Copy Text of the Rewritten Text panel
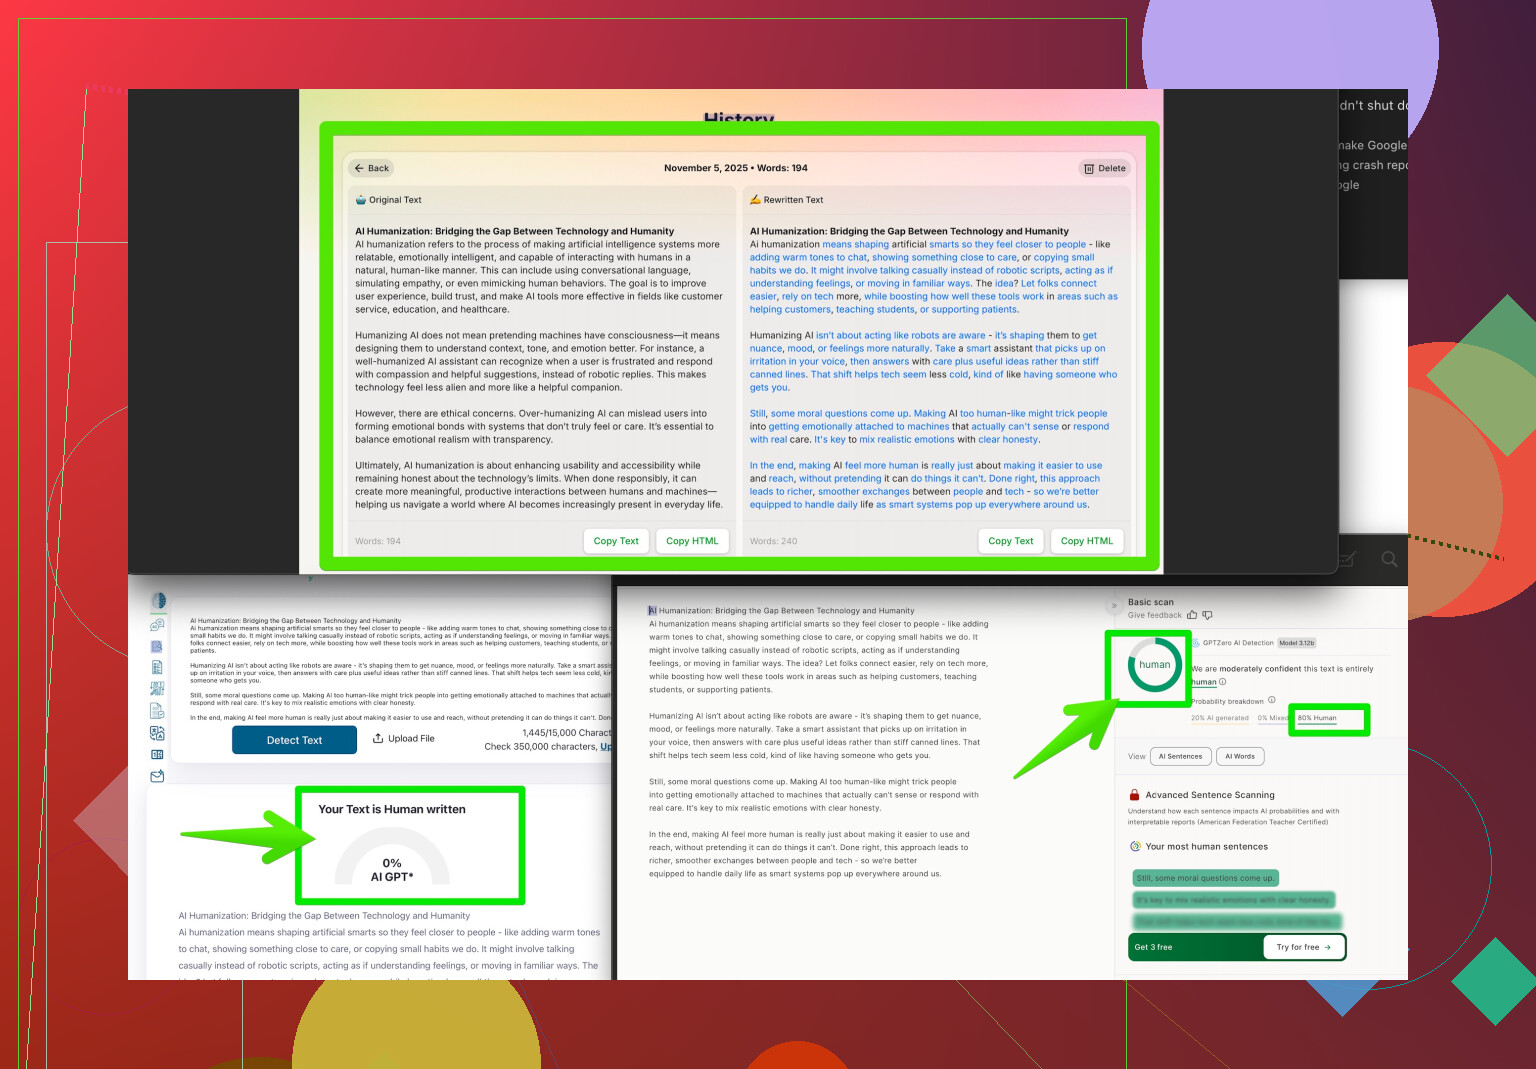The image size is (1536, 1069). tap(1010, 541)
